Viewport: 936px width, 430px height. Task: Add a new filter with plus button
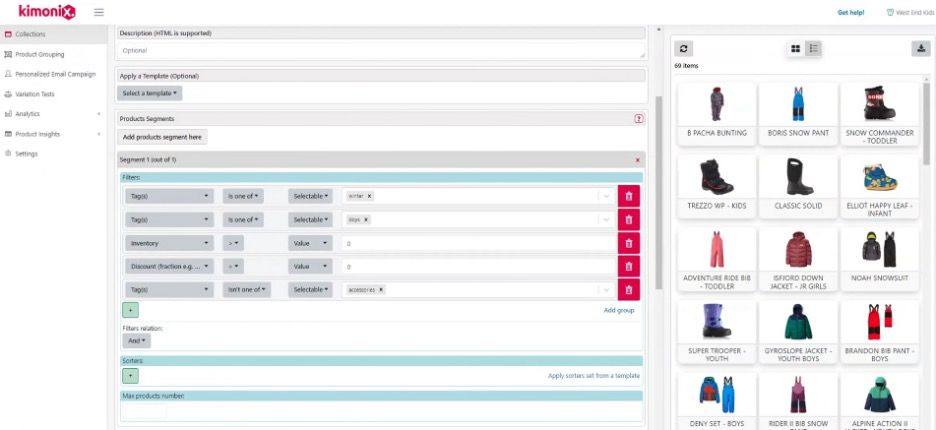click(x=130, y=310)
